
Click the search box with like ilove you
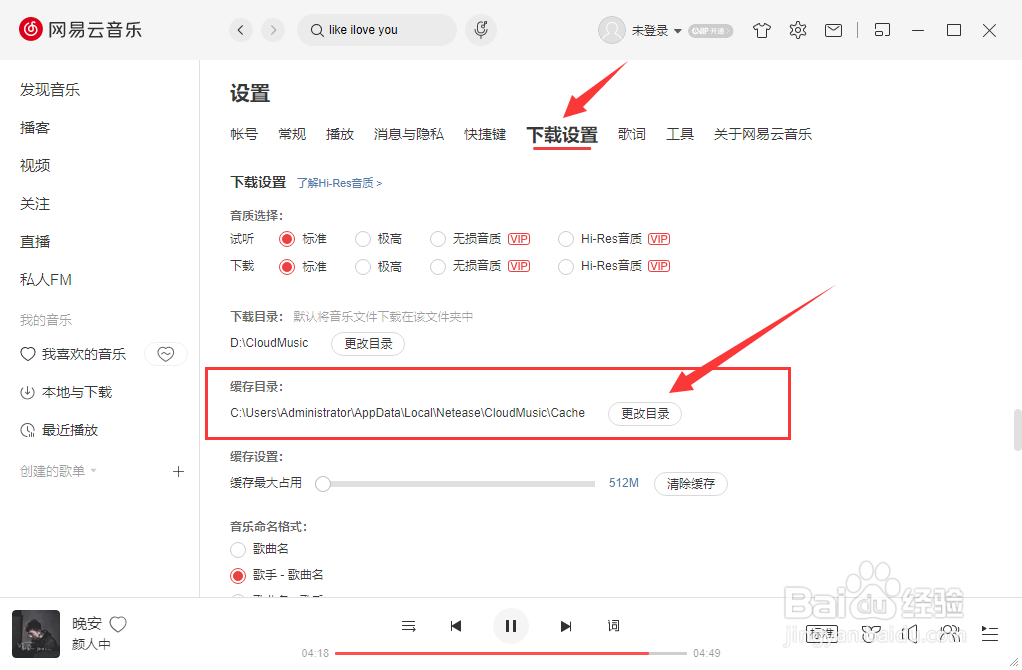(377, 30)
